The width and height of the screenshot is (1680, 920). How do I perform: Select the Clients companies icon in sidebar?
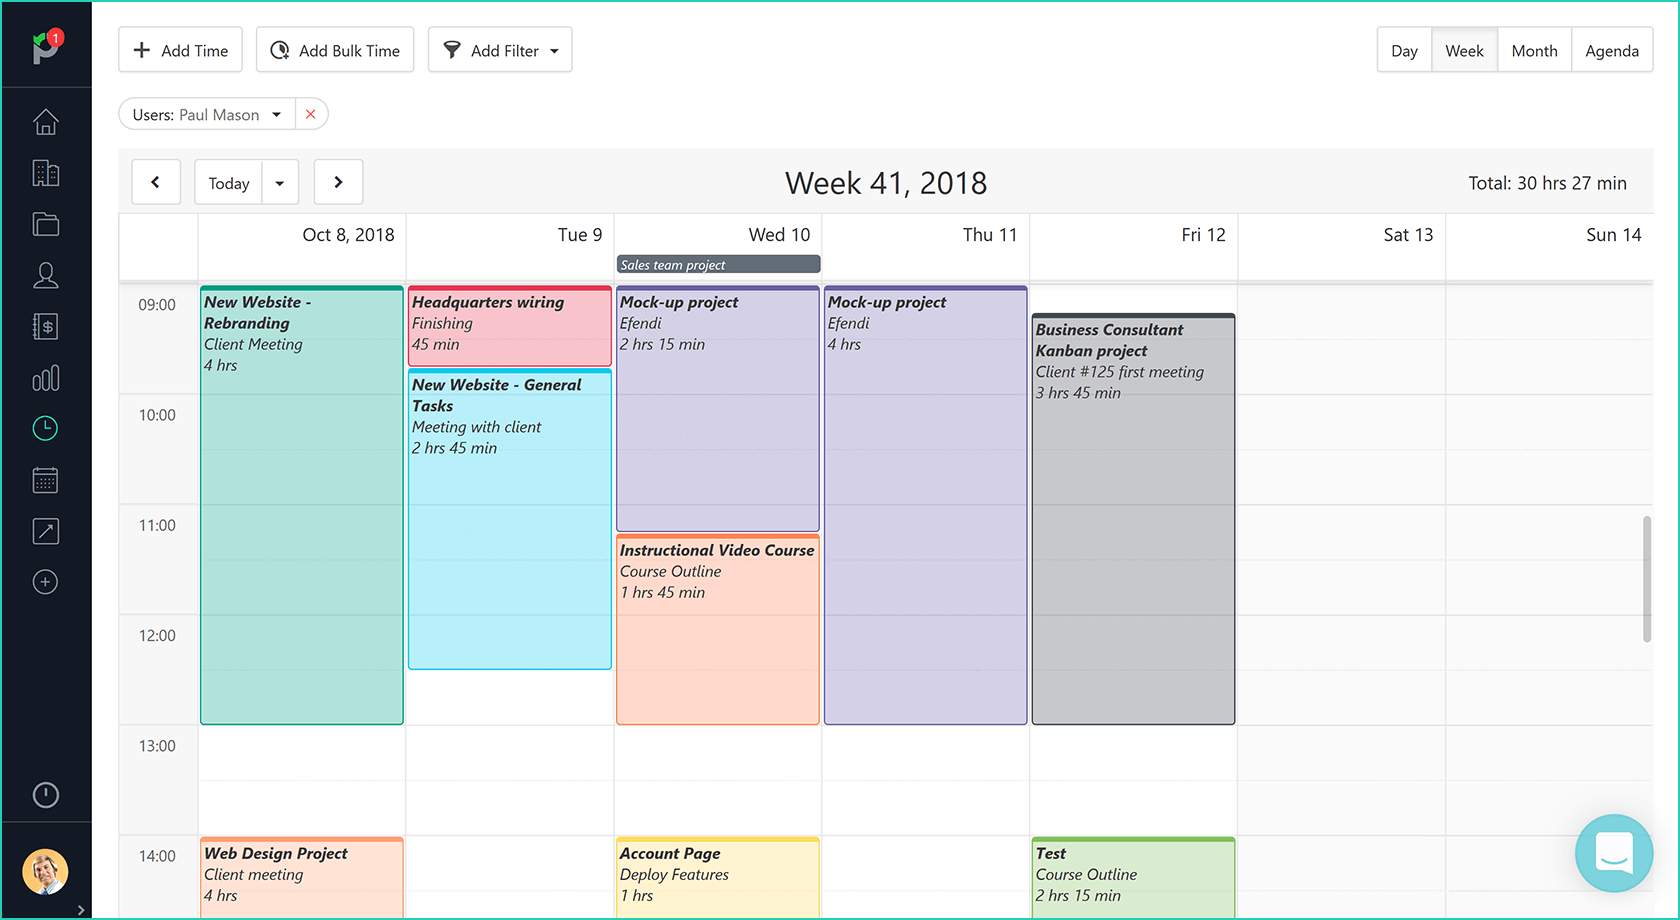coord(46,173)
